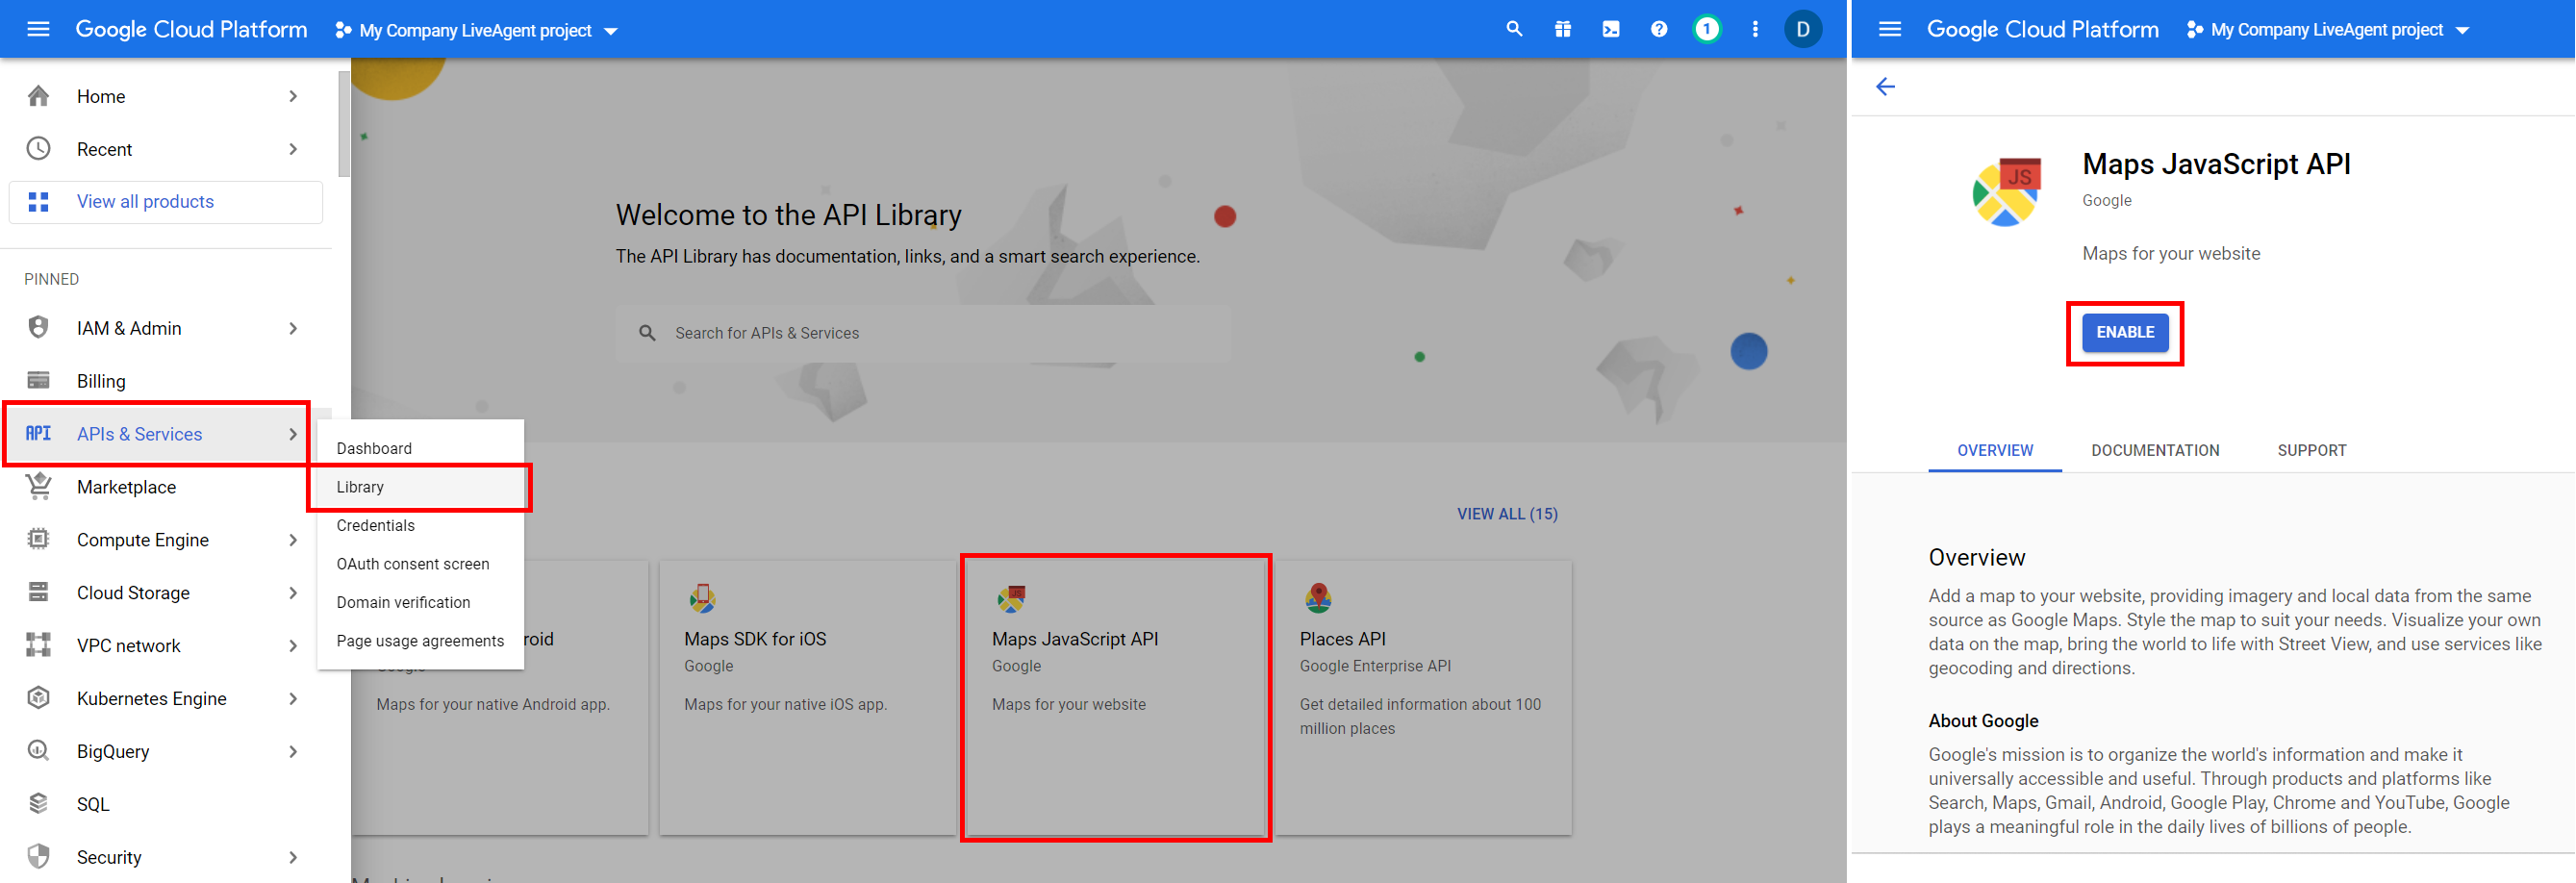Expand the BigQuery chevron

(293, 751)
